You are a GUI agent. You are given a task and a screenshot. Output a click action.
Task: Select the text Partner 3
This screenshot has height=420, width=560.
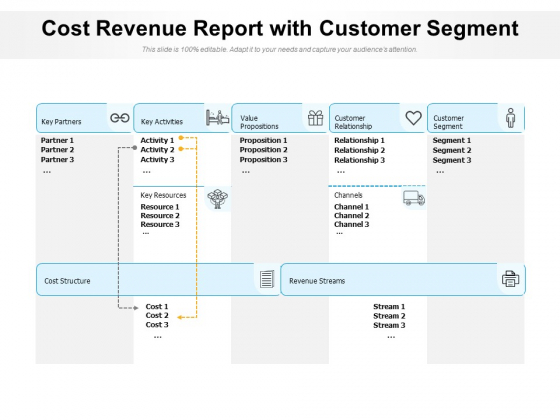(x=57, y=160)
